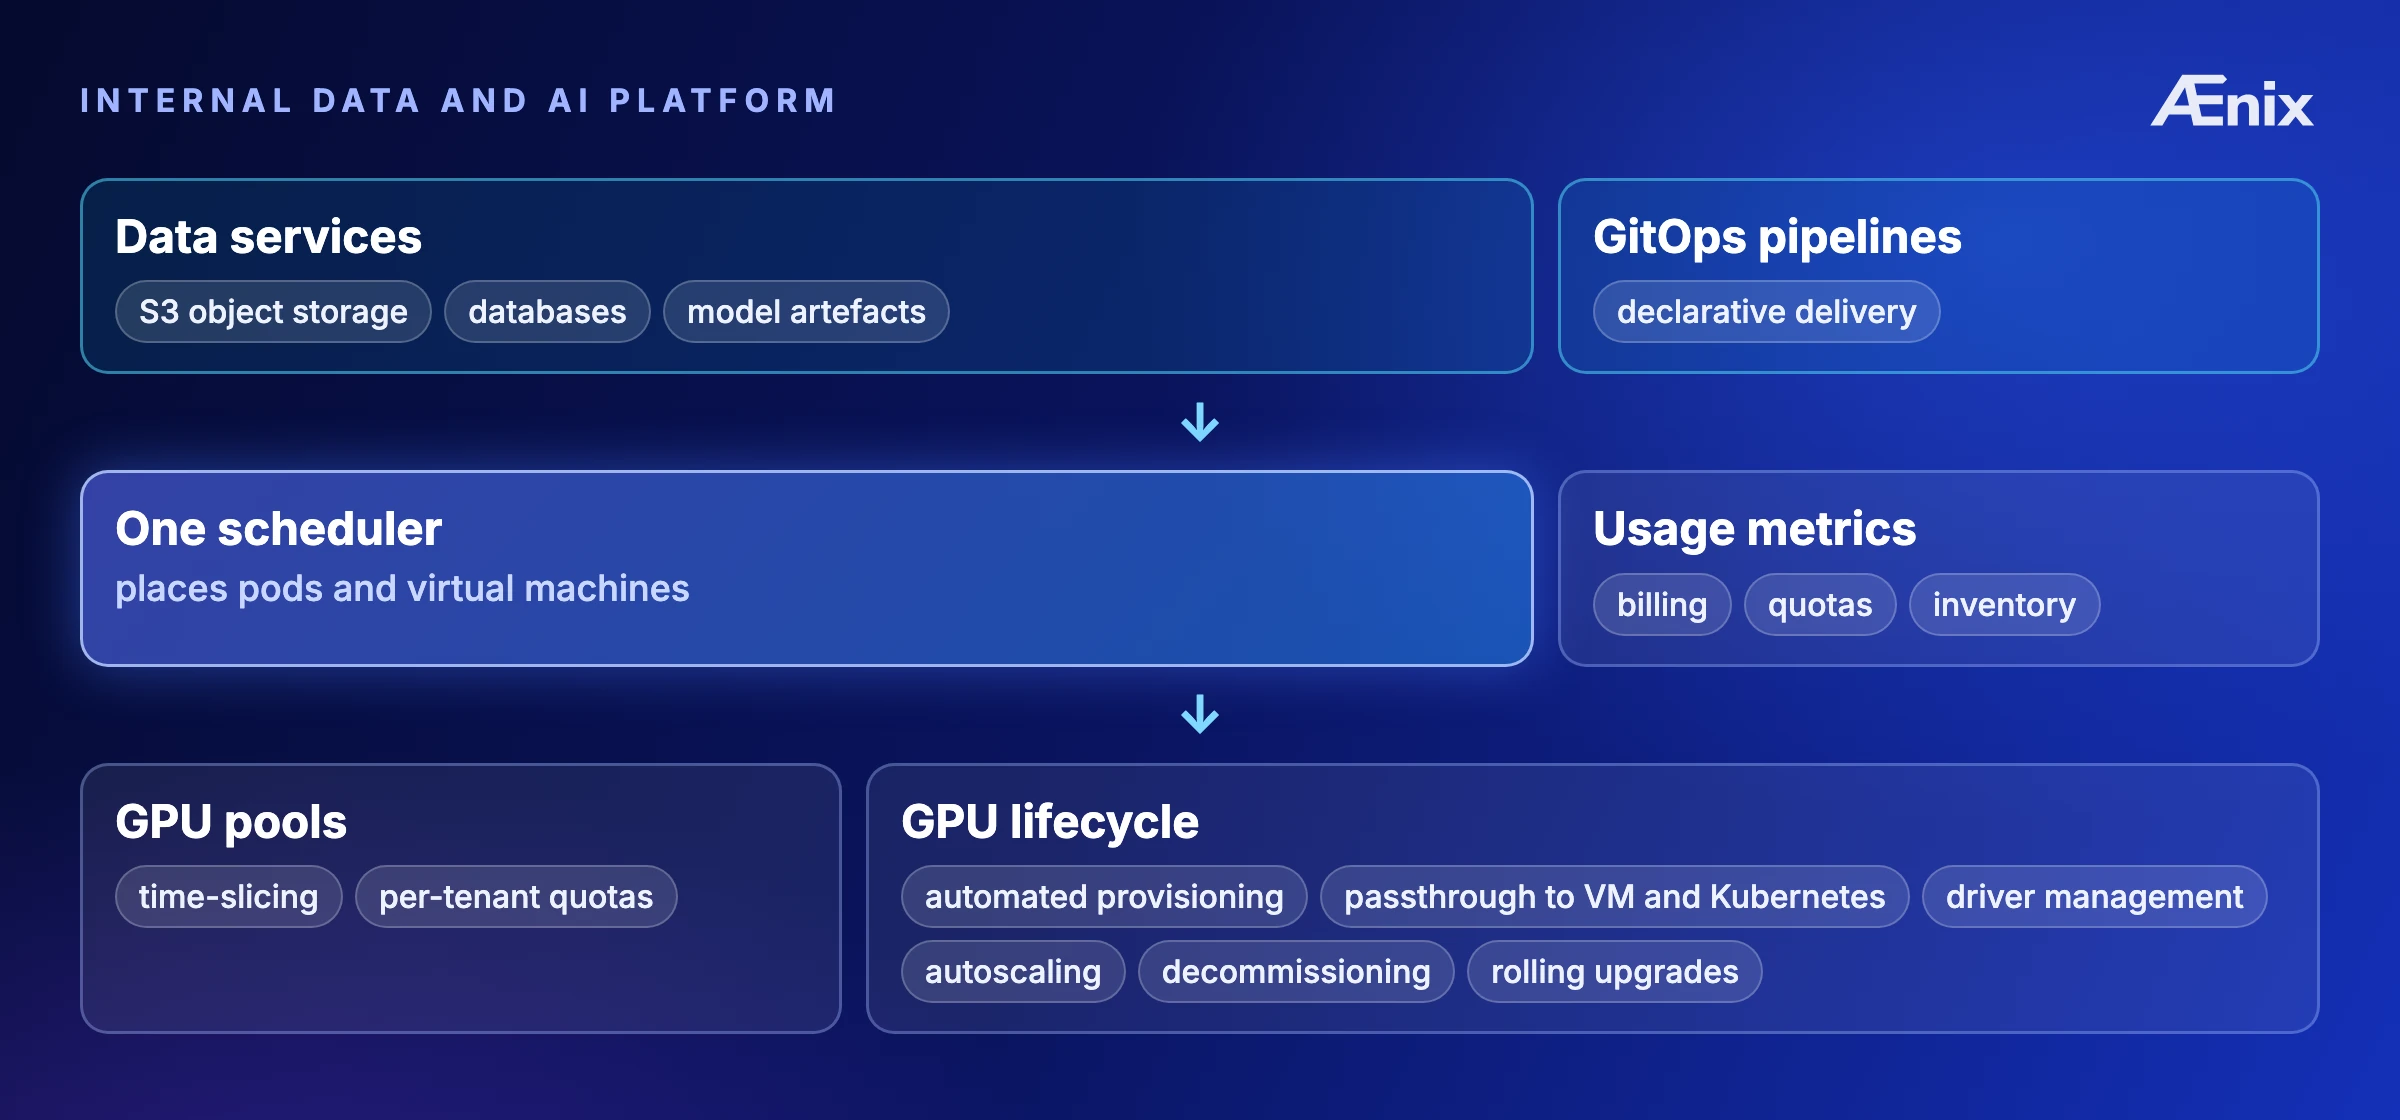This screenshot has width=2400, height=1120.
Task: Select the per-tenant quotas tag
Action: click(516, 897)
